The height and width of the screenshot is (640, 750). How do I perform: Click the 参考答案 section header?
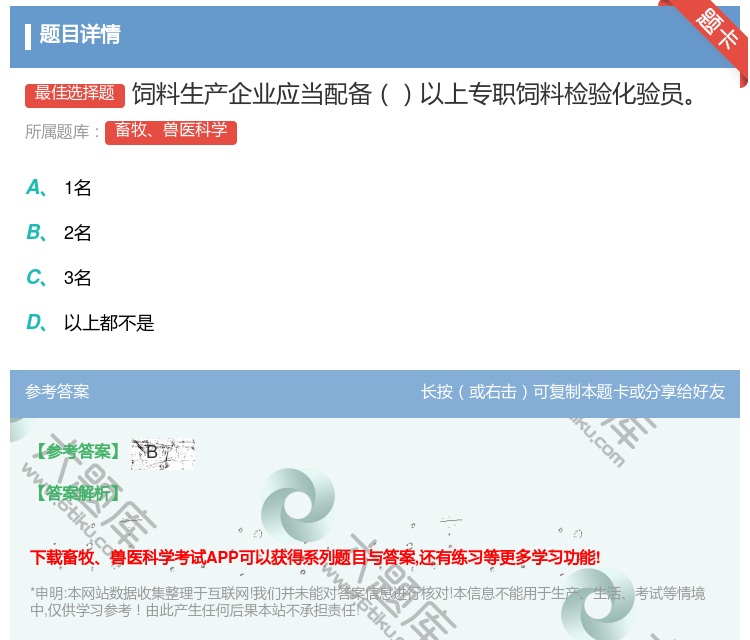click(57, 392)
